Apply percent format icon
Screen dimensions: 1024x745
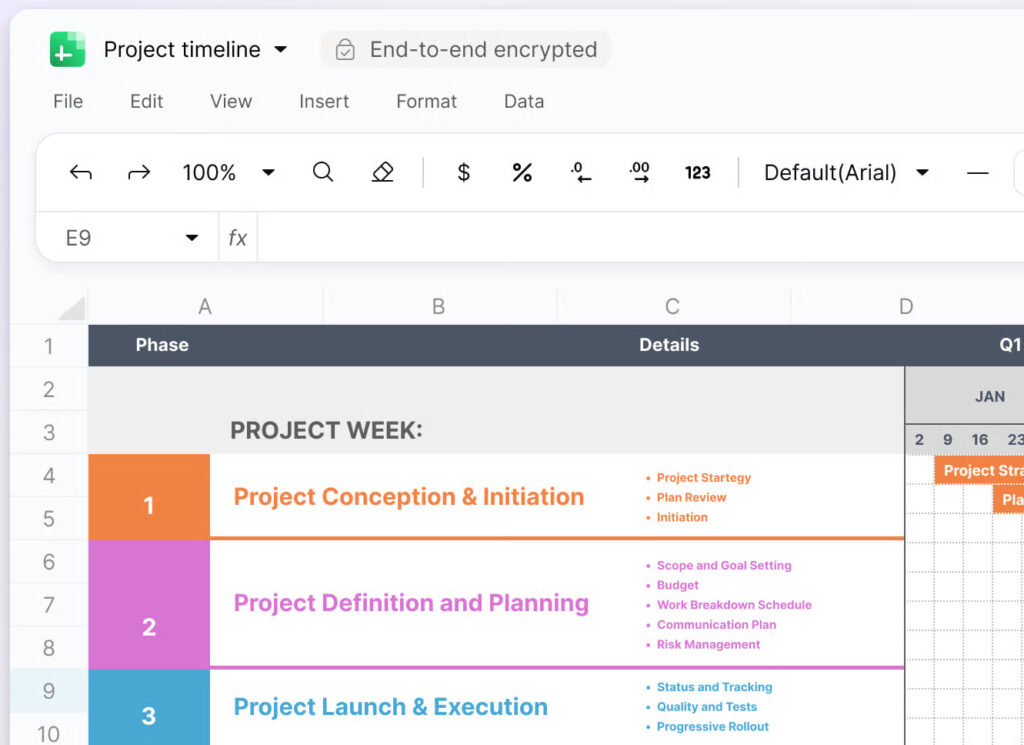point(522,173)
